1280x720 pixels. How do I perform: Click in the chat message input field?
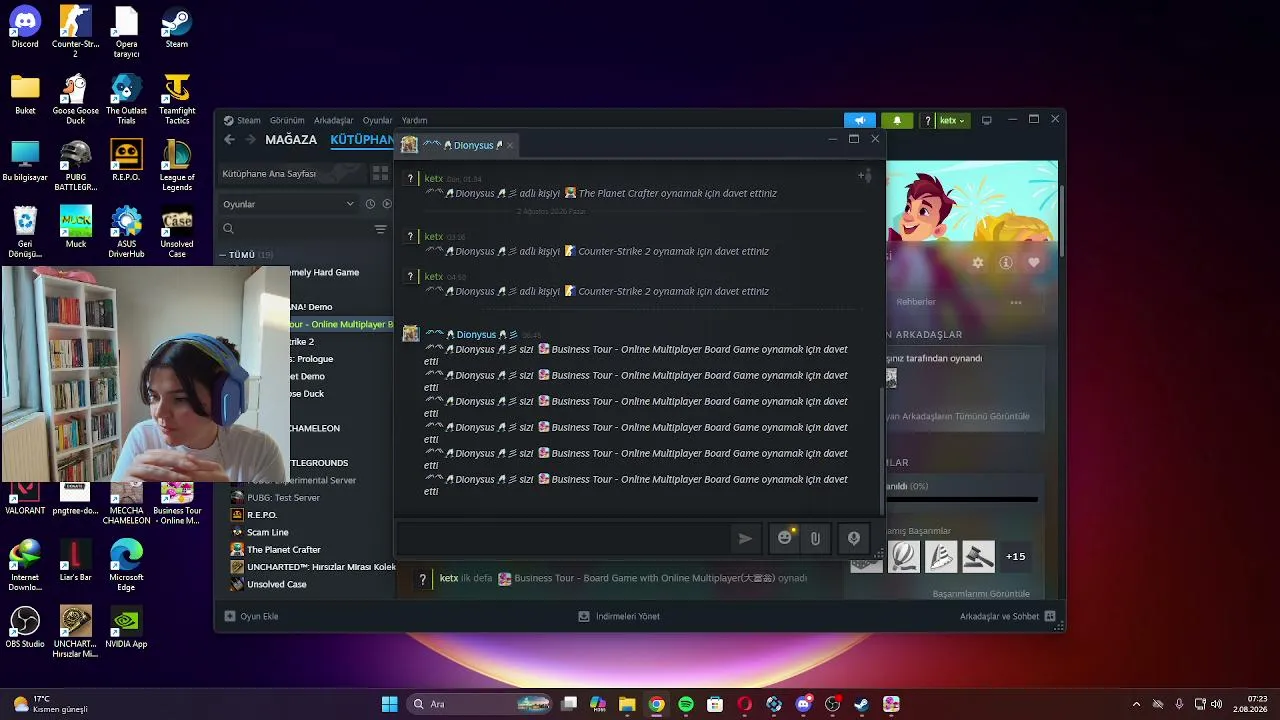[564, 538]
